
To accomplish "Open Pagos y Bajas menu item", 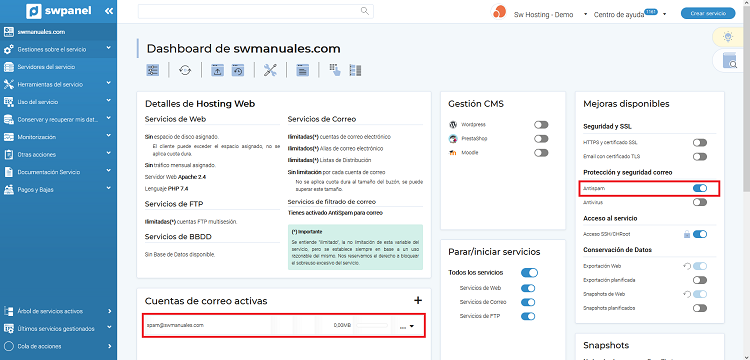I will [x=58, y=190].
